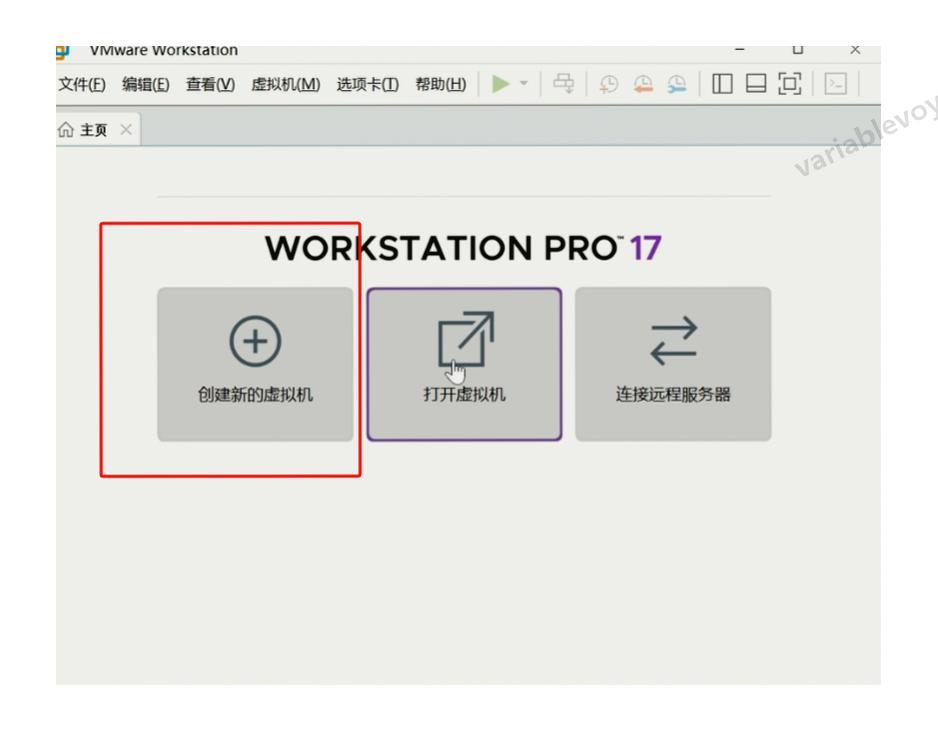Toggle the library sidebar view icon
Screen dimensions: 938x732
tap(722, 84)
